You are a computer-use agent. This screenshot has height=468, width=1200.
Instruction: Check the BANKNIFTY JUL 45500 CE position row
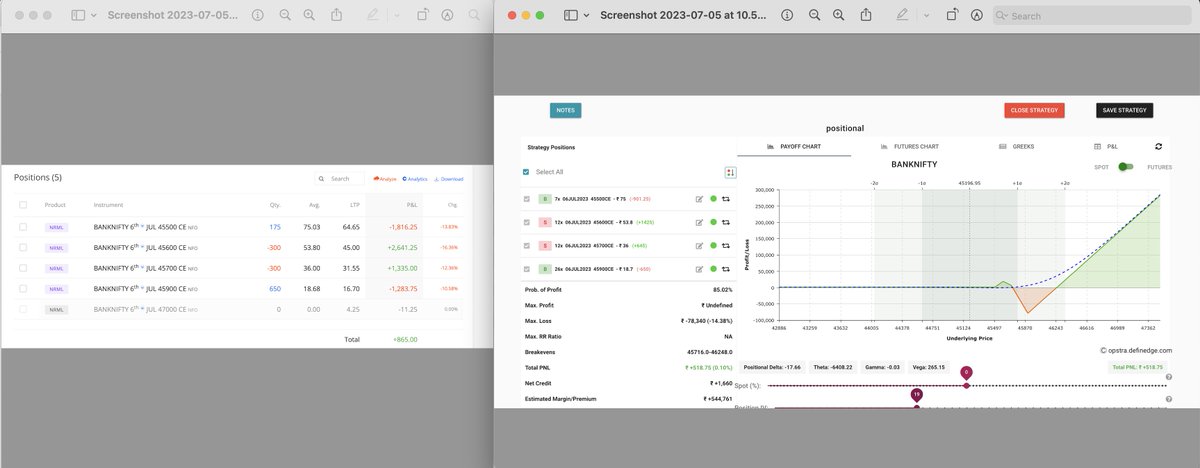[23, 227]
